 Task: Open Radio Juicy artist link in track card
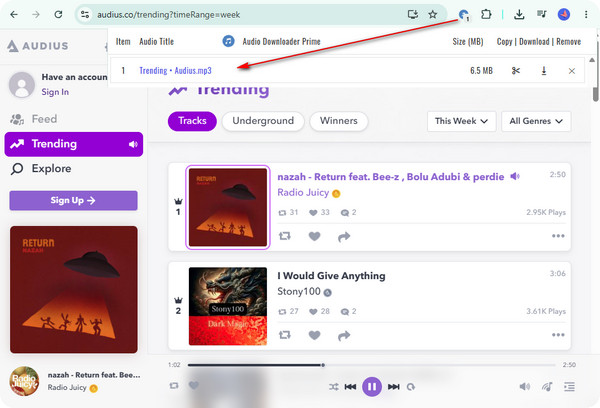pos(303,193)
